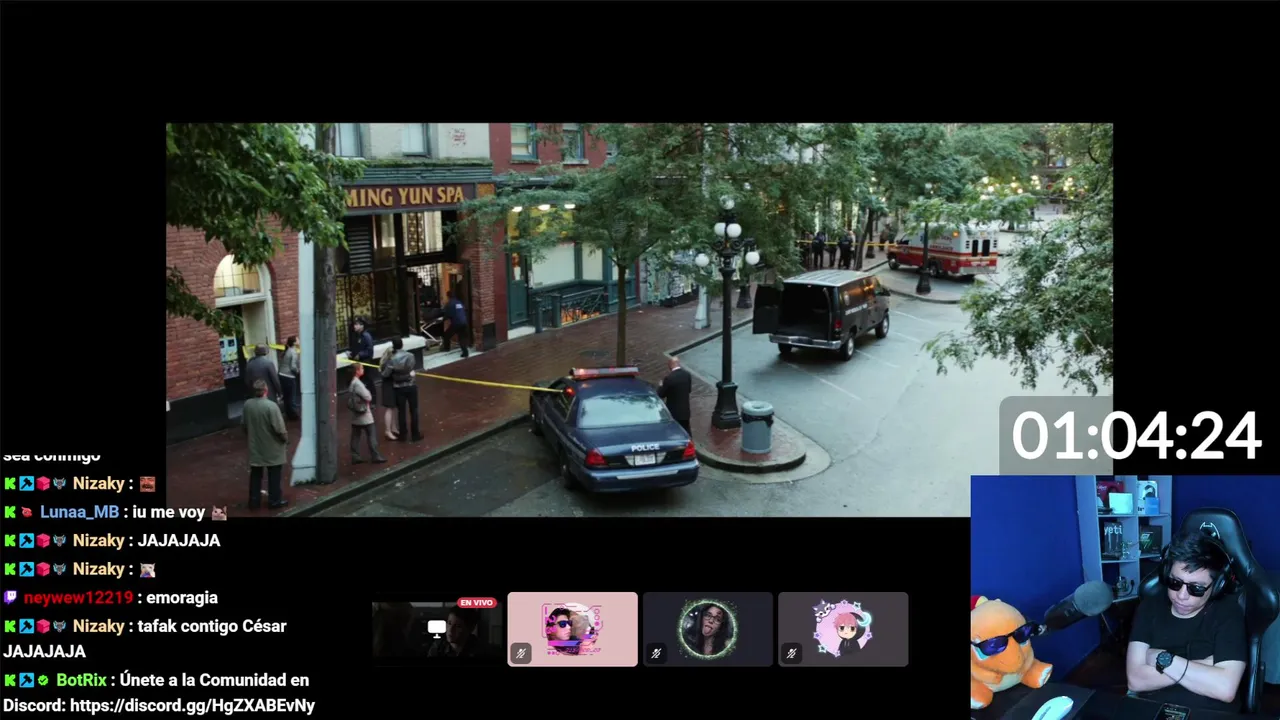Image resolution: width=1280 pixels, height=720 pixels.
Task: Click the Kick badge next to Lunaa_MB
Action: coord(10,512)
